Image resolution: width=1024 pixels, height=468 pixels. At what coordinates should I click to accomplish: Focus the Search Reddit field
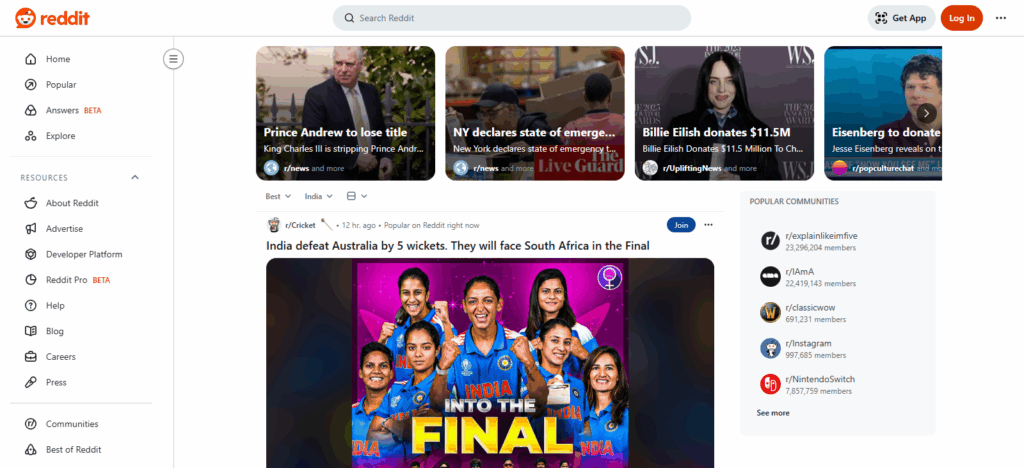pos(511,18)
